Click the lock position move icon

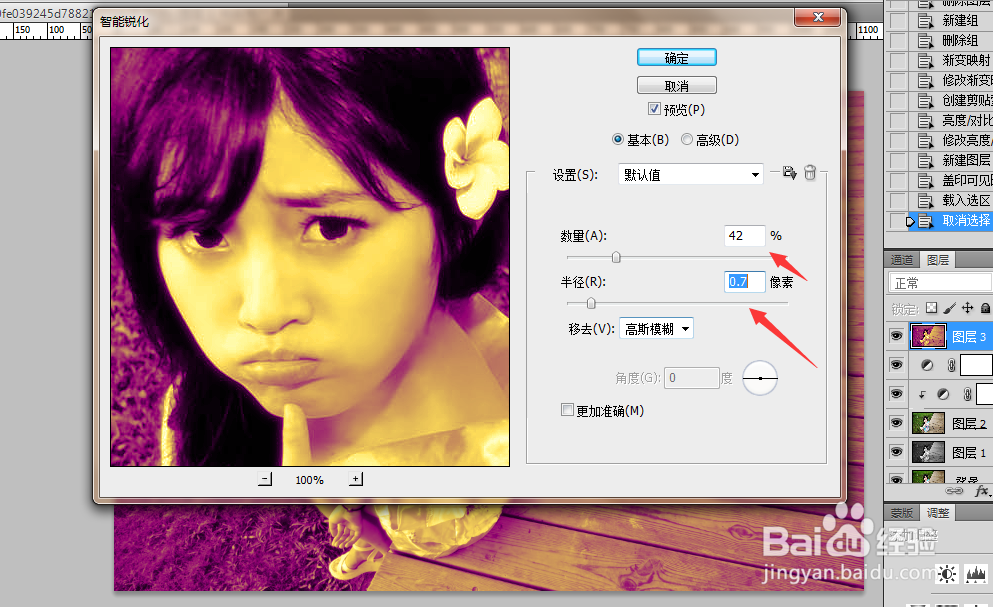tap(968, 308)
